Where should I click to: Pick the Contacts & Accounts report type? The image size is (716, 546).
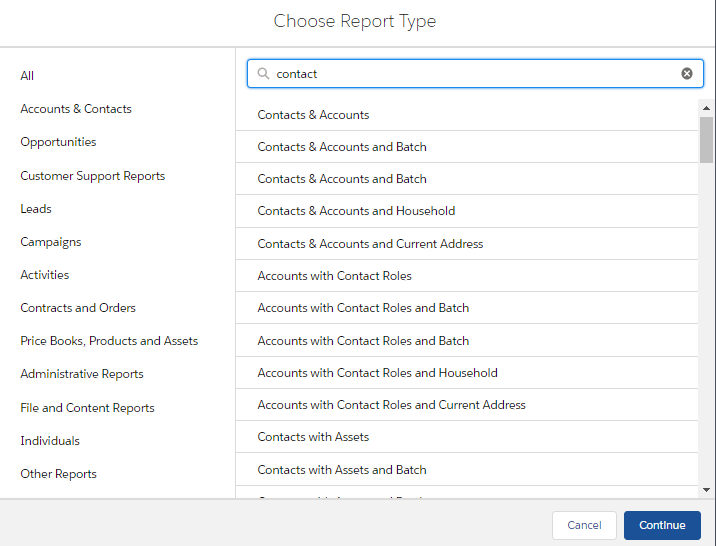[x=467, y=115]
